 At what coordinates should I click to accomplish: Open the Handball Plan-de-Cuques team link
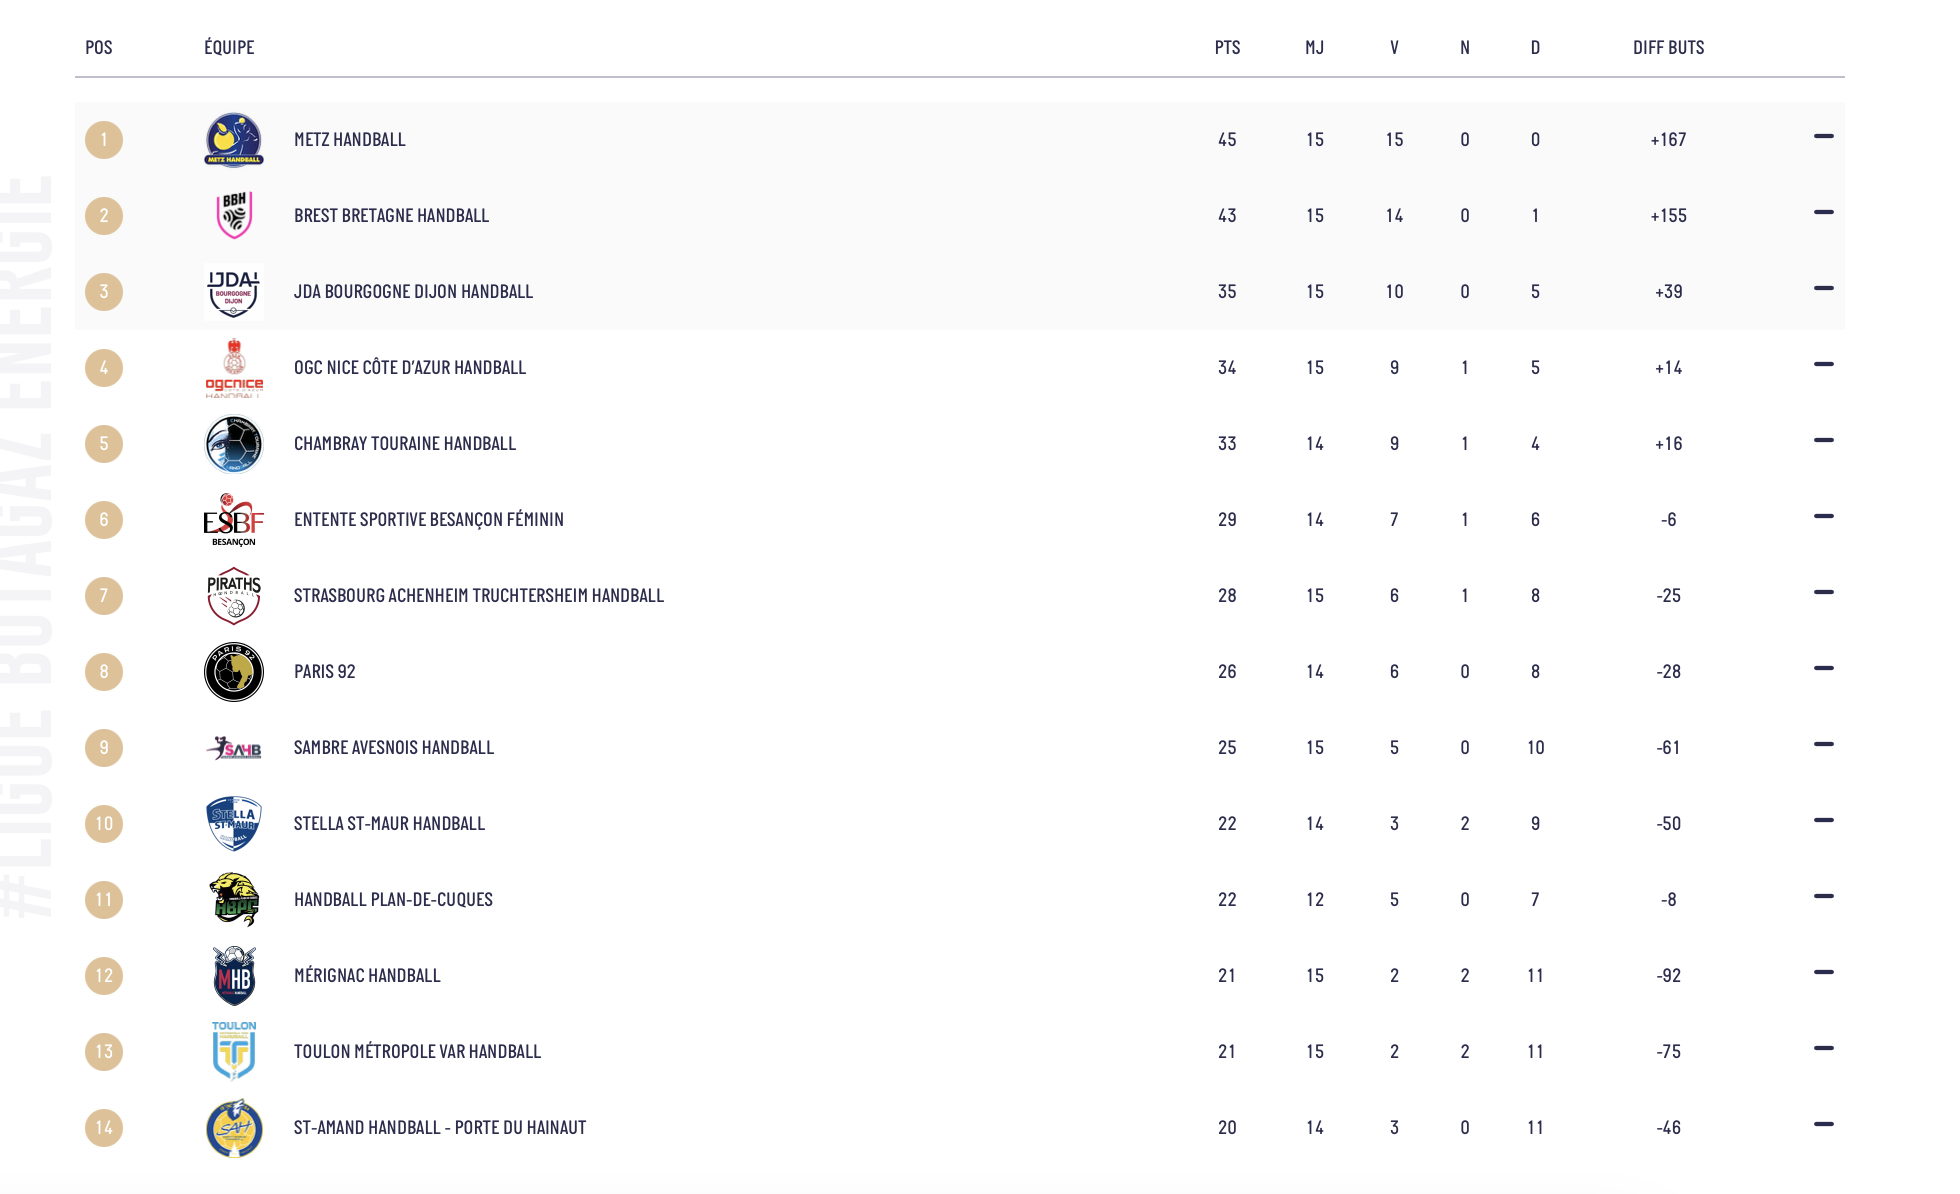click(x=393, y=900)
